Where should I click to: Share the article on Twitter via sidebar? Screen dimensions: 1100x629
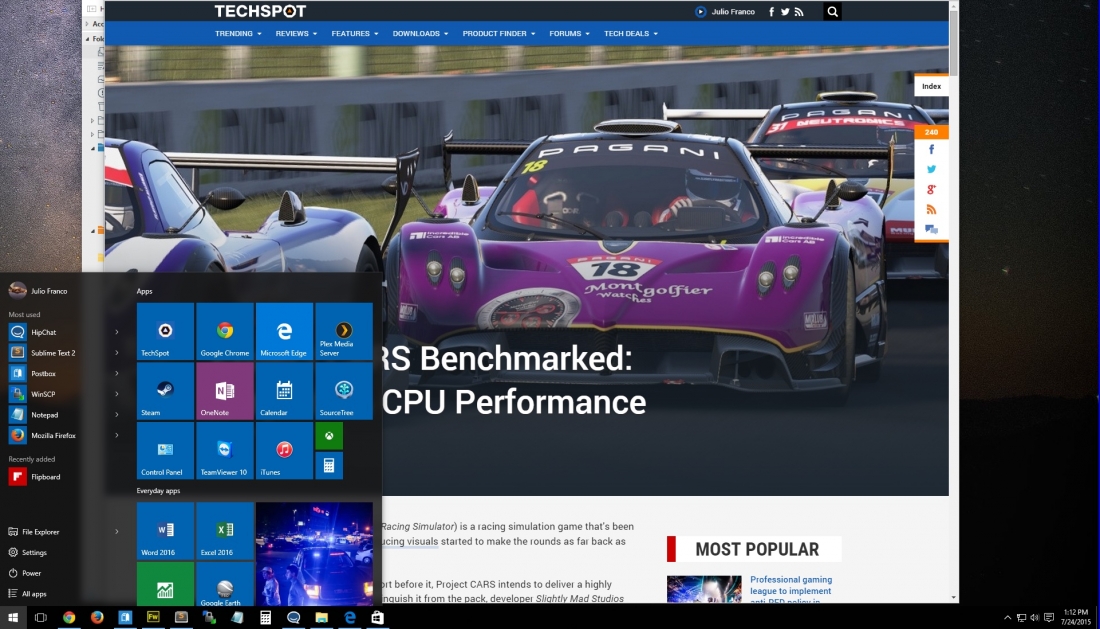932,169
